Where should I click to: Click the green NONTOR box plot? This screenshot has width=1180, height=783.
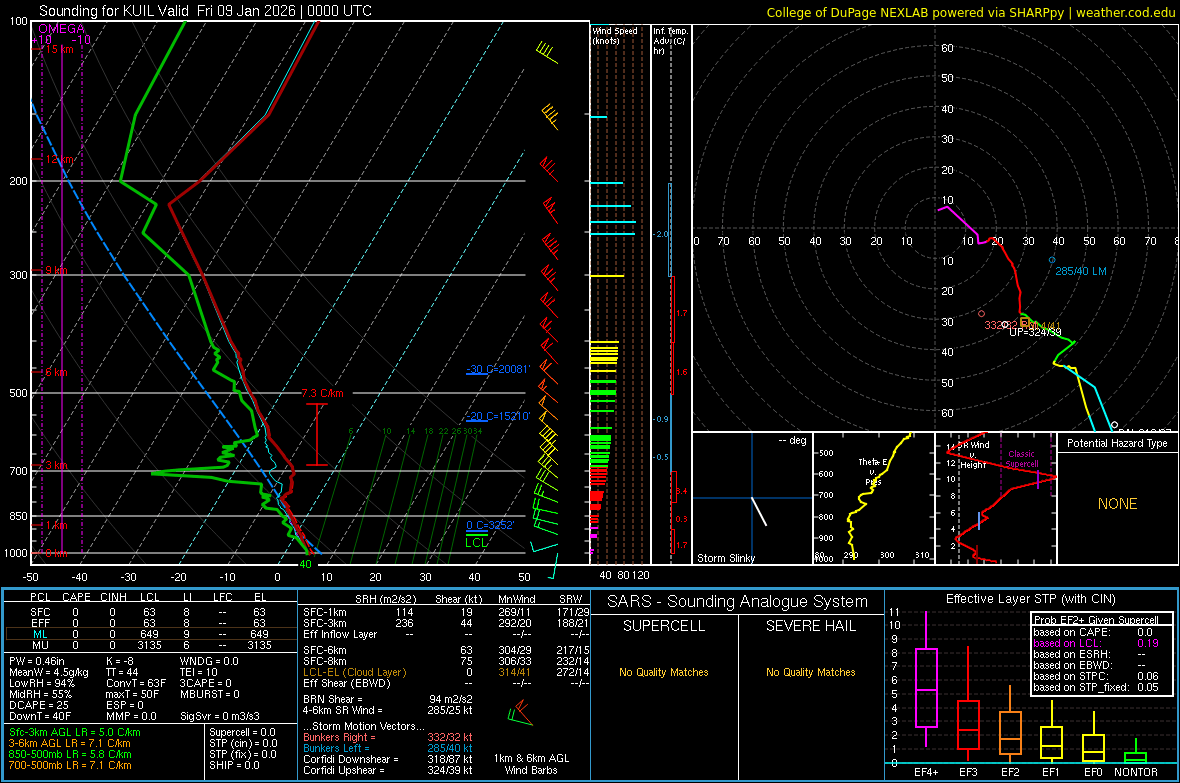(1136, 752)
